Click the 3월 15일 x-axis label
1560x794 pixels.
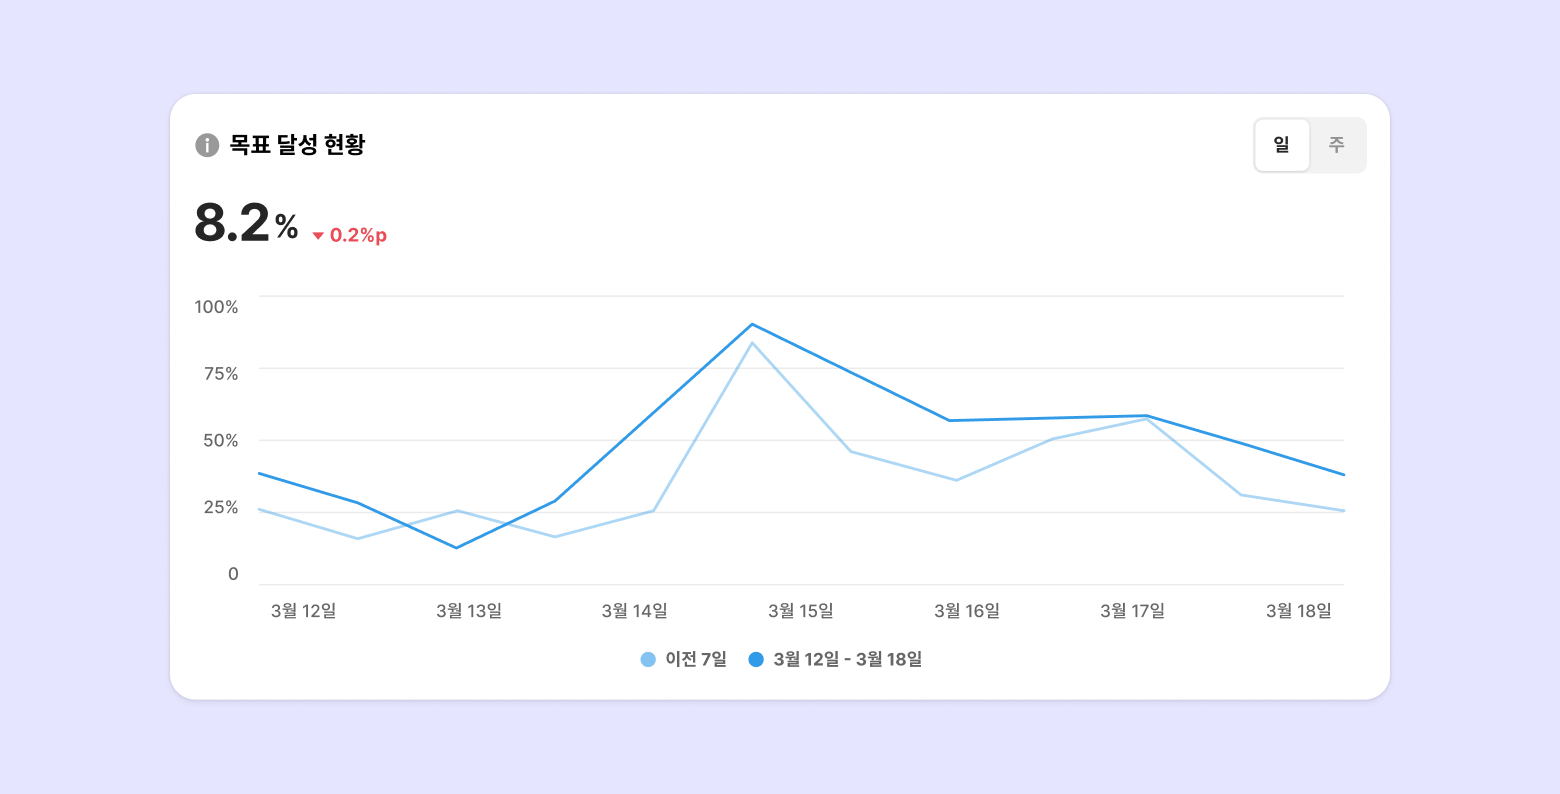coord(801,611)
